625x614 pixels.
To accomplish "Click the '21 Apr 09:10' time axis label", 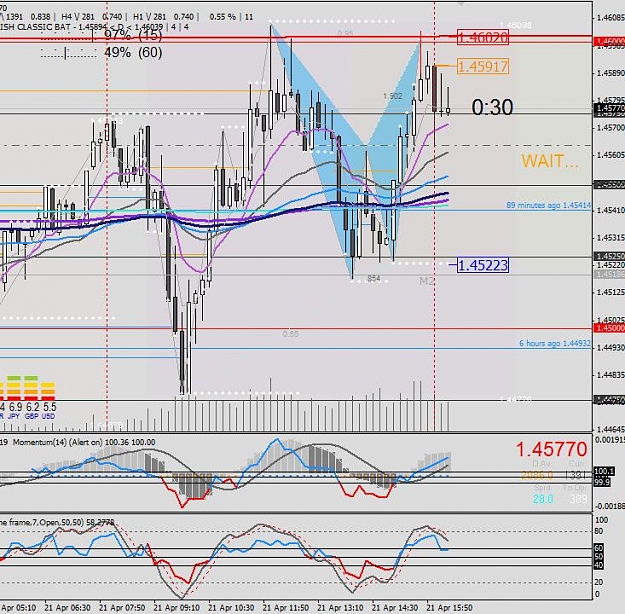I will [x=177, y=608].
